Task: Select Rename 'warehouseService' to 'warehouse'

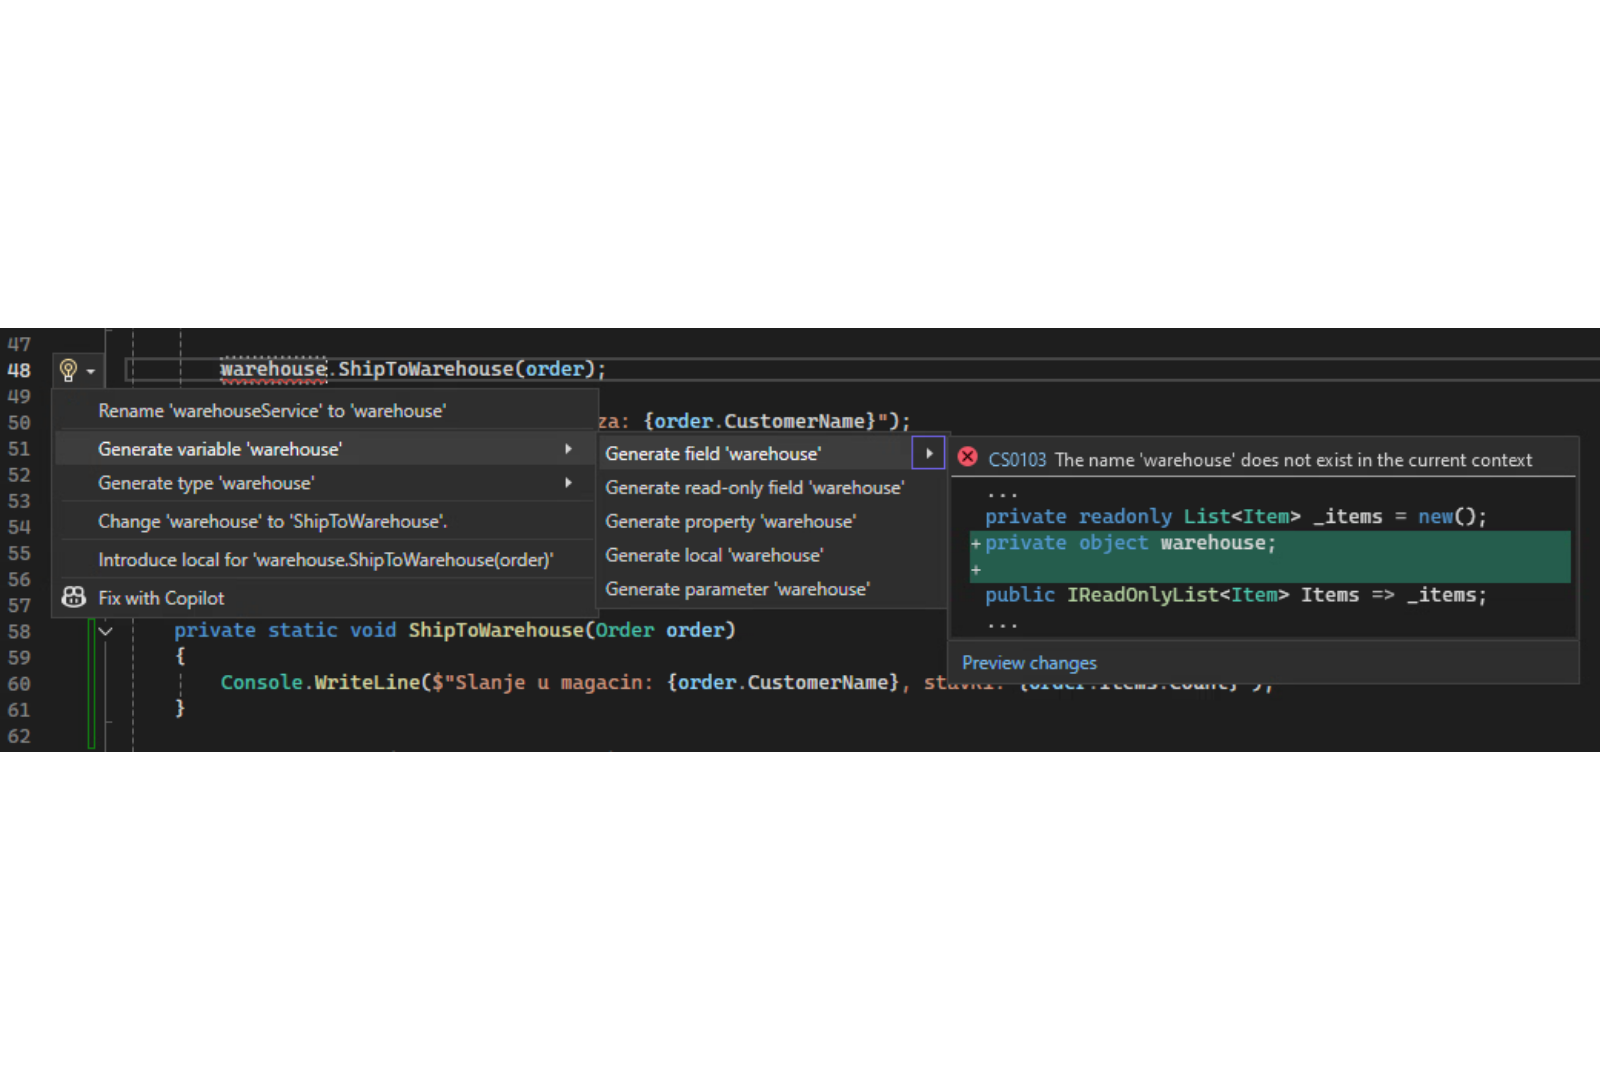Action: (x=272, y=411)
